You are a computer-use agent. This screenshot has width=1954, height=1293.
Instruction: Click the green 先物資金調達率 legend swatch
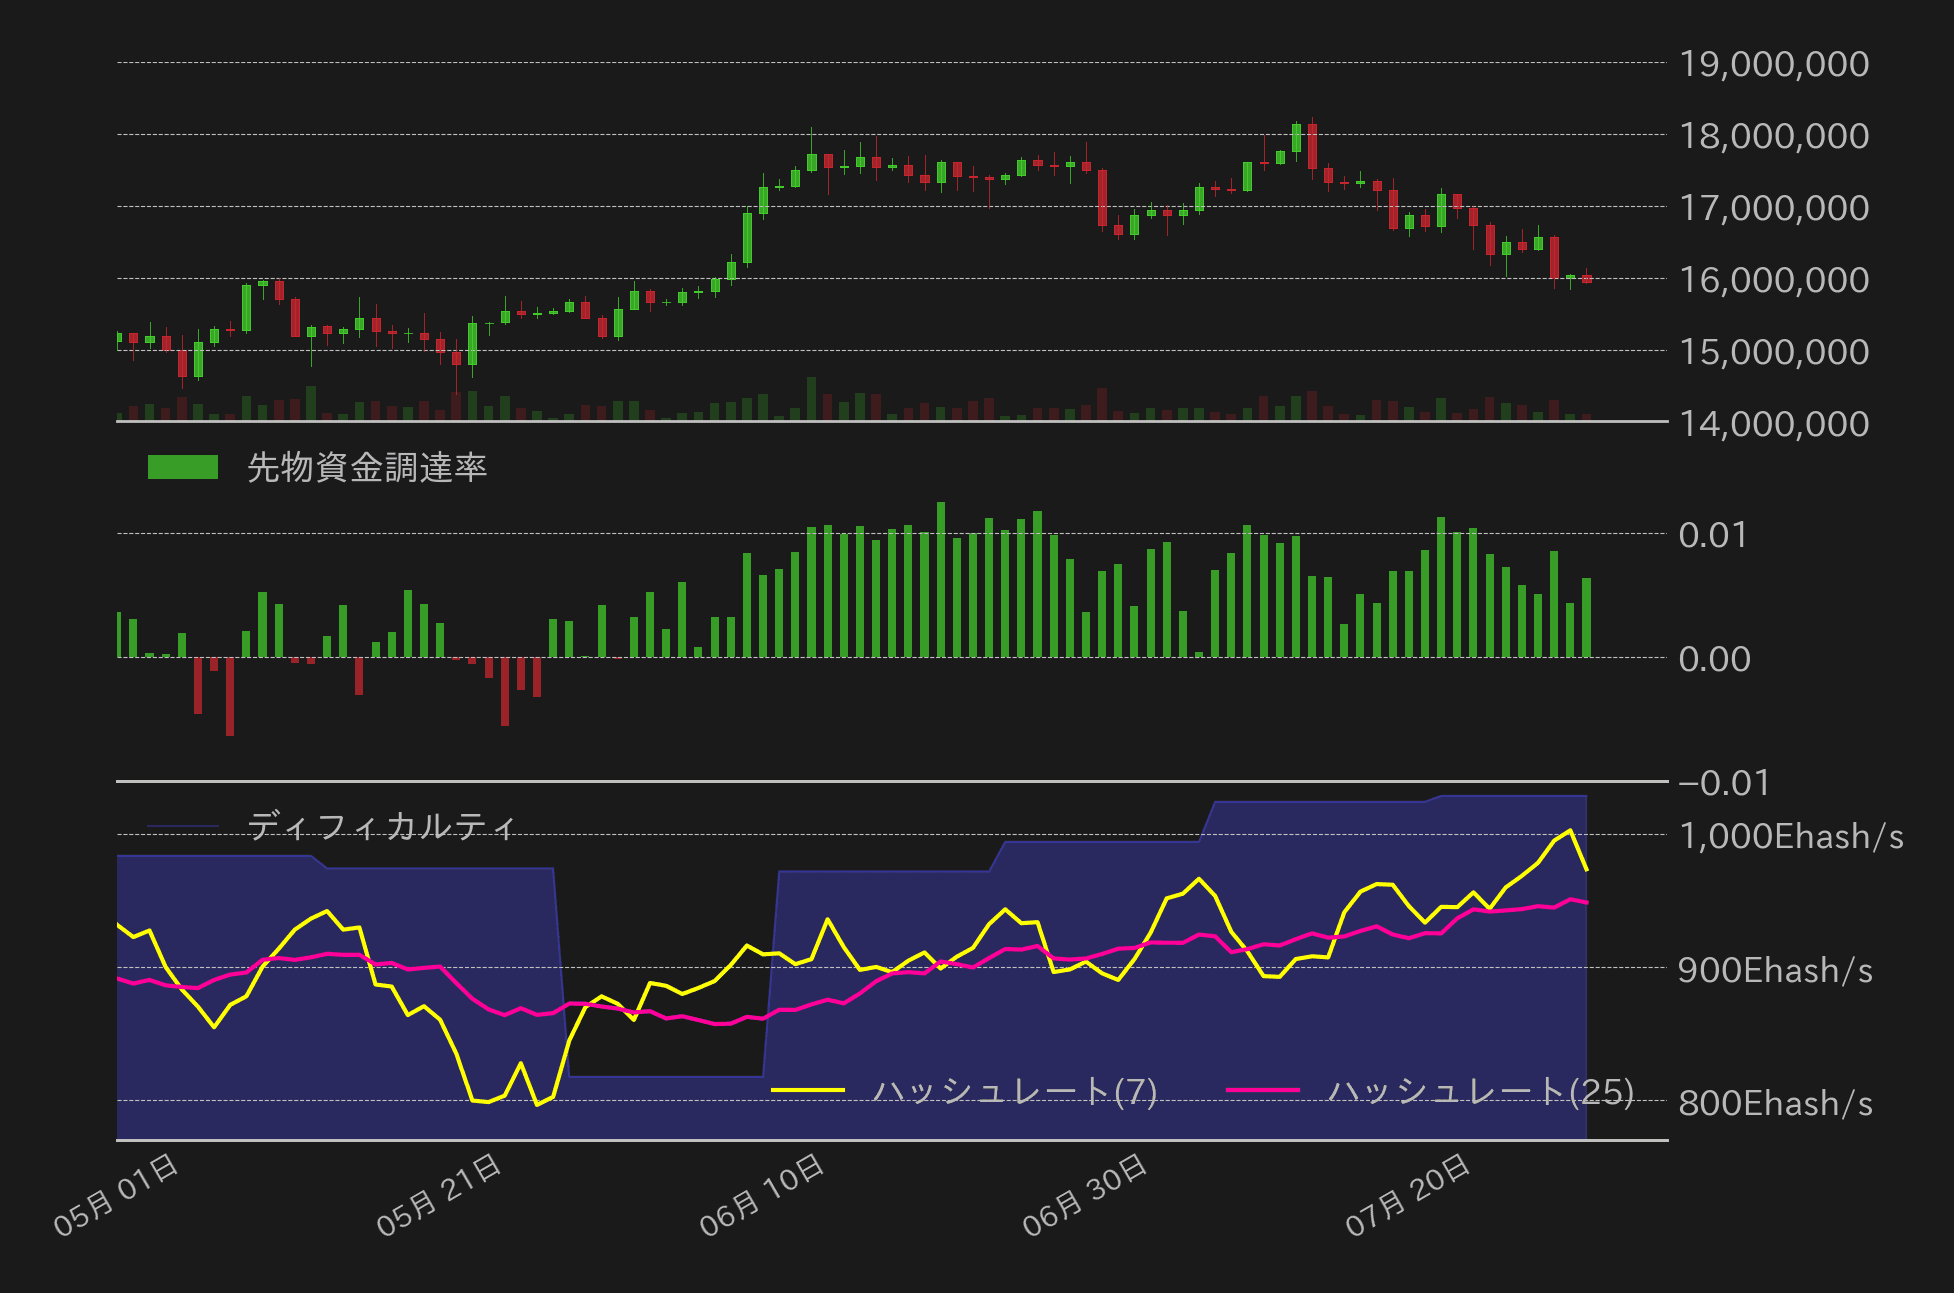point(182,467)
